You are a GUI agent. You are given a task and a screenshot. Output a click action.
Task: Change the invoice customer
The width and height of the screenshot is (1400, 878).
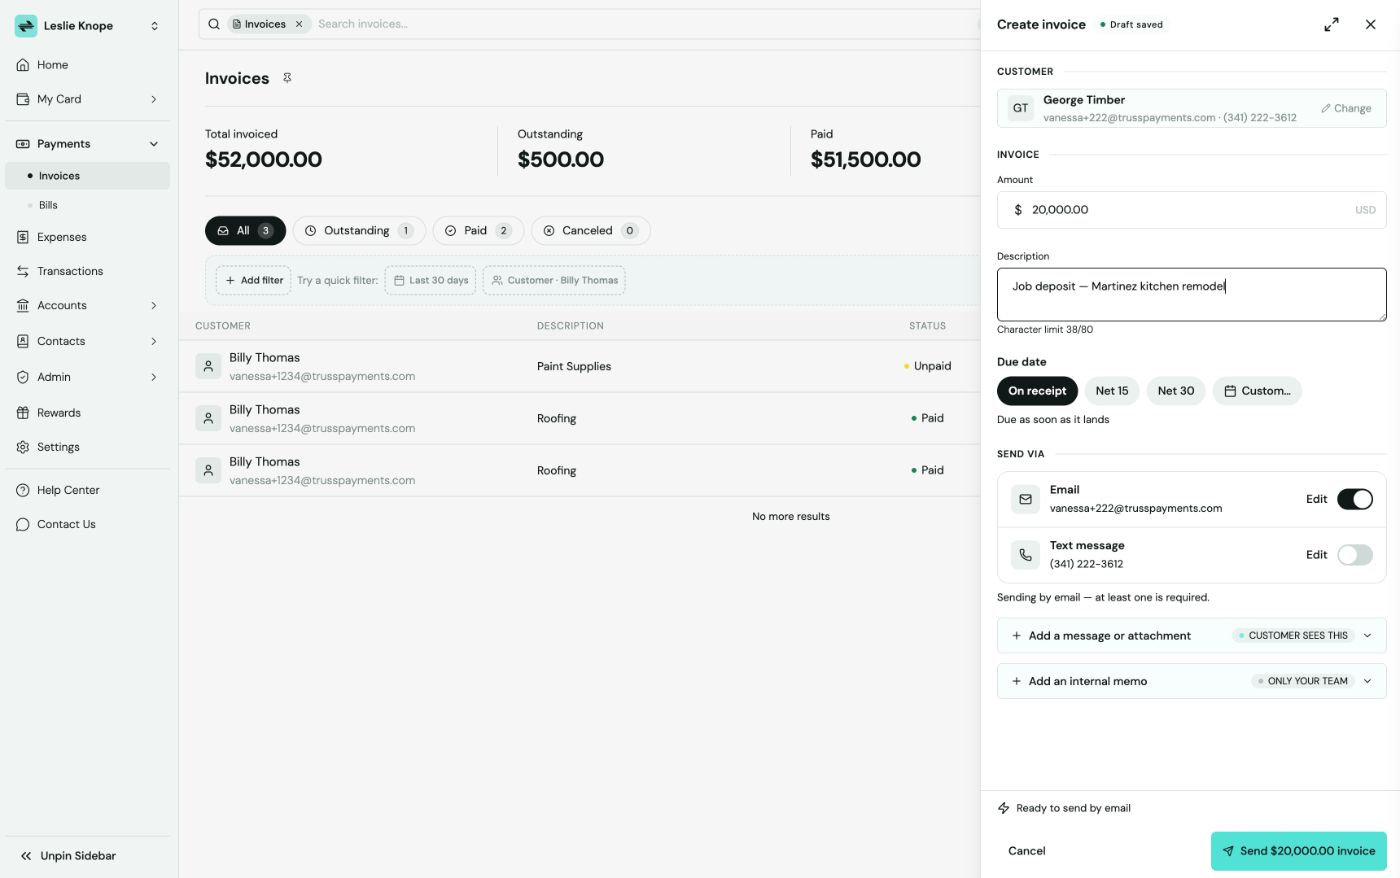pos(1346,108)
